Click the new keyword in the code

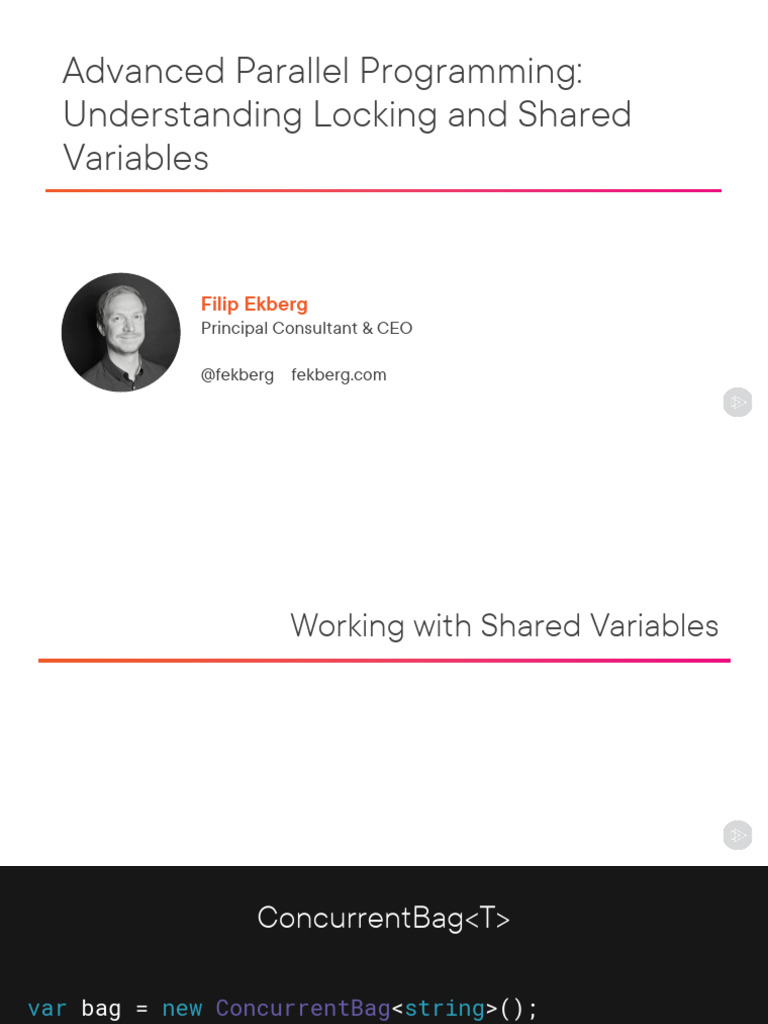182,1008
